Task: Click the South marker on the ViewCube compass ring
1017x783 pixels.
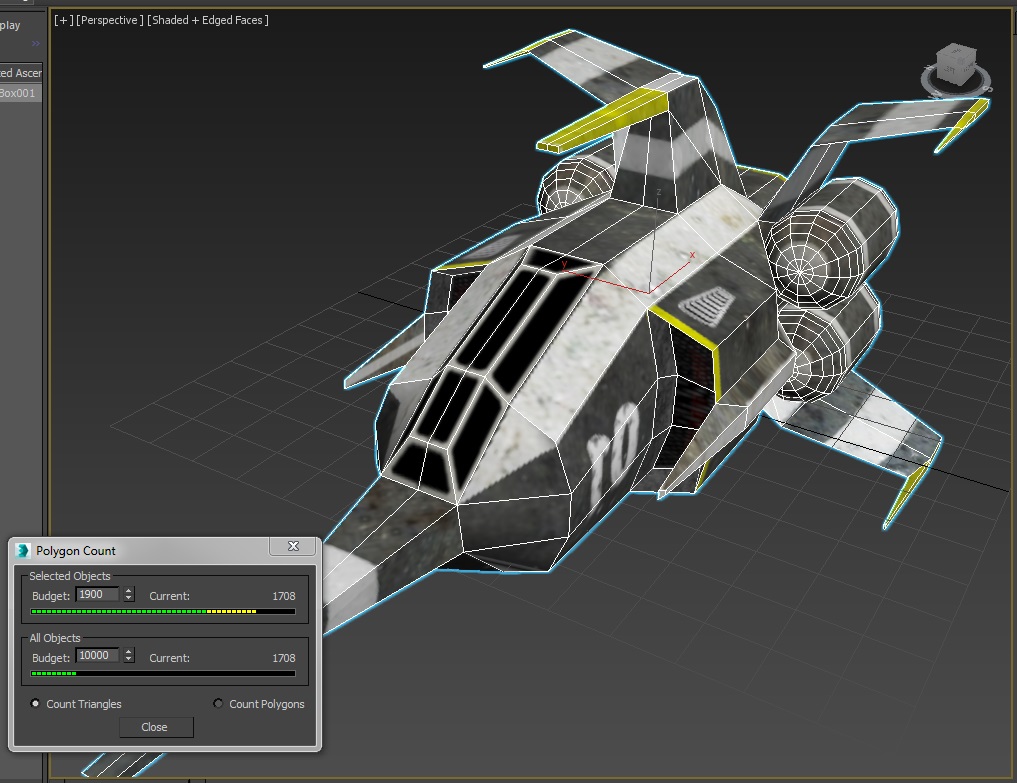Action: click(x=987, y=88)
